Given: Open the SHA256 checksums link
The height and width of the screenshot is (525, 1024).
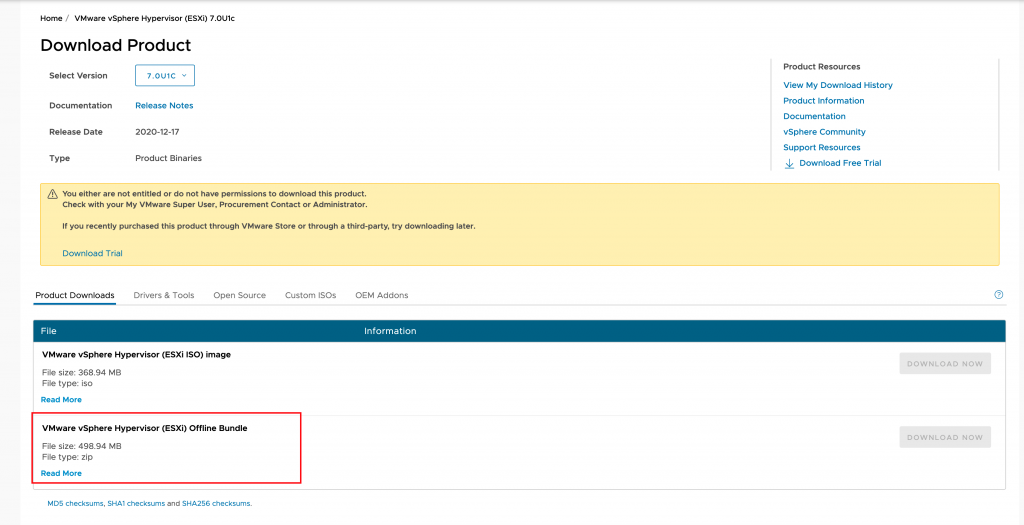Looking at the screenshot, I should [216, 504].
